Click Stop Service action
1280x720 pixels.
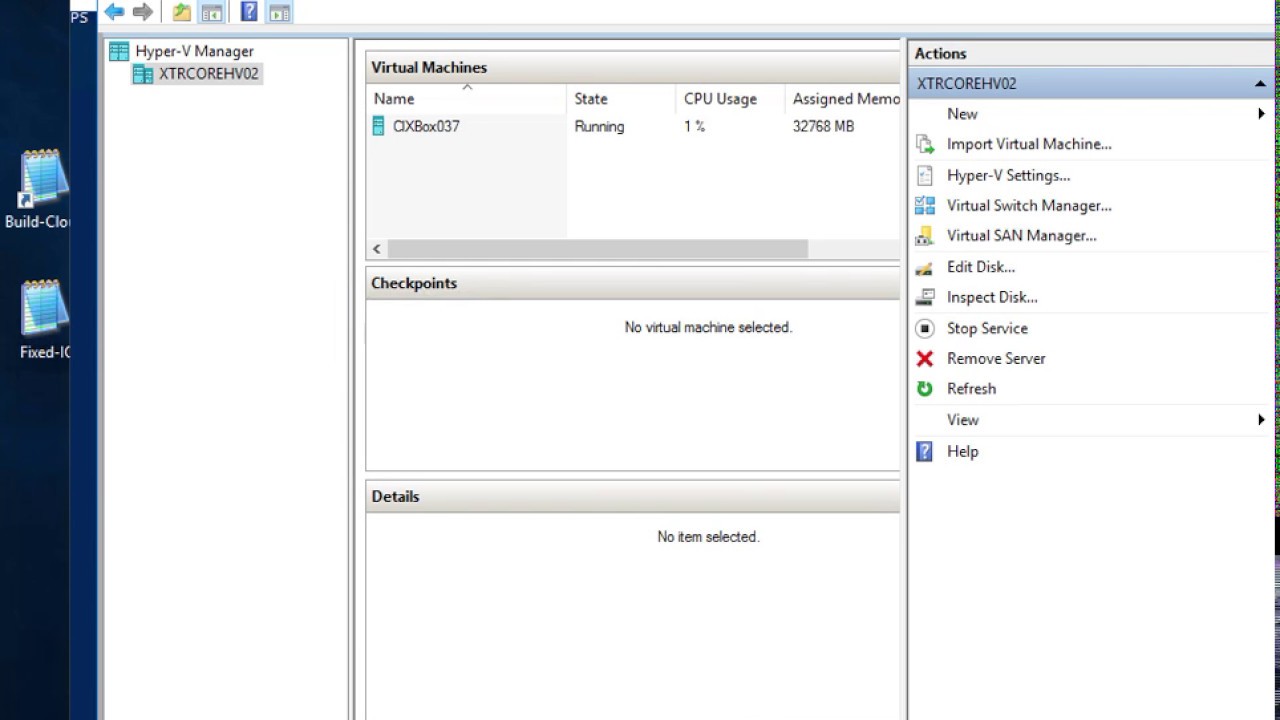coord(987,328)
